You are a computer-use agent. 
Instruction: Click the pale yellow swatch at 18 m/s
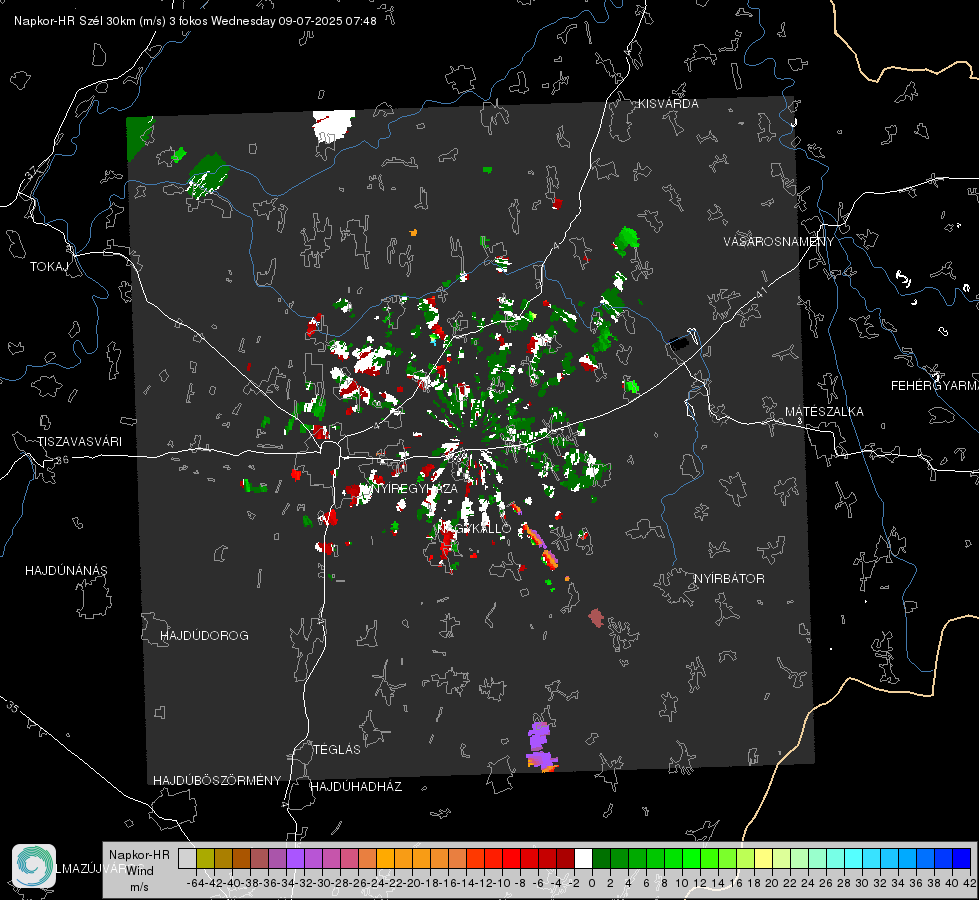click(x=763, y=858)
